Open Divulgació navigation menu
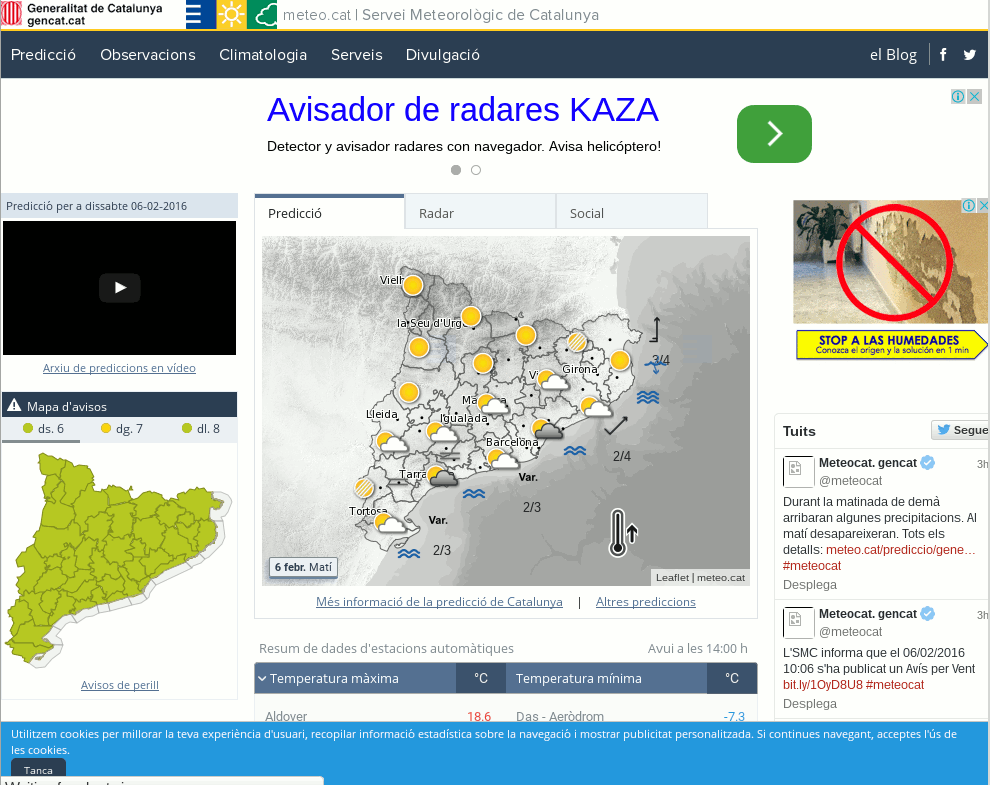This screenshot has width=990, height=785. click(x=443, y=55)
